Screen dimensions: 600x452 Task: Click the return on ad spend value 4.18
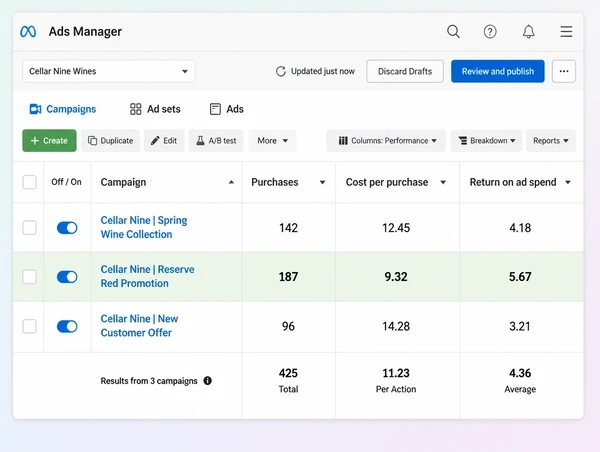(x=520, y=228)
